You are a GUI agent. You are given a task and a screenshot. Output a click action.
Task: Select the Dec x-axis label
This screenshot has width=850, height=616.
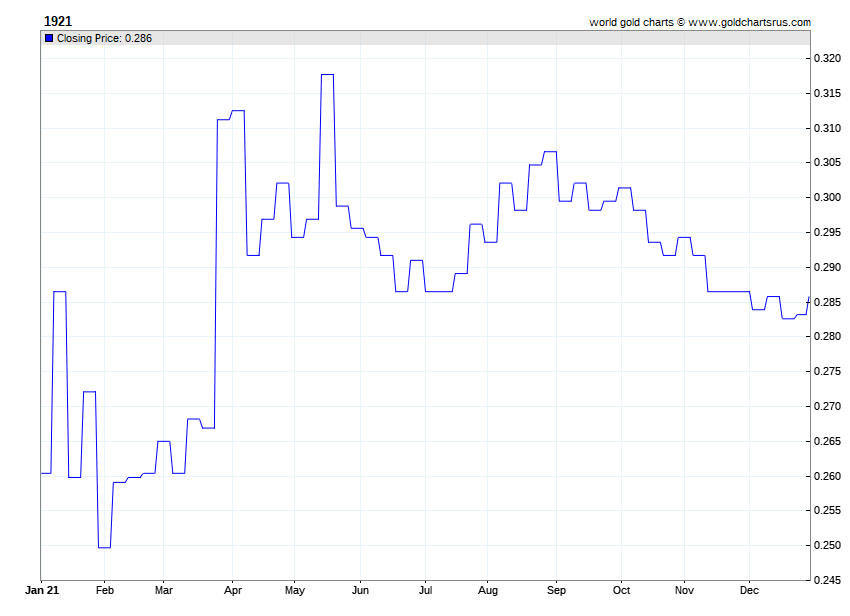click(749, 590)
